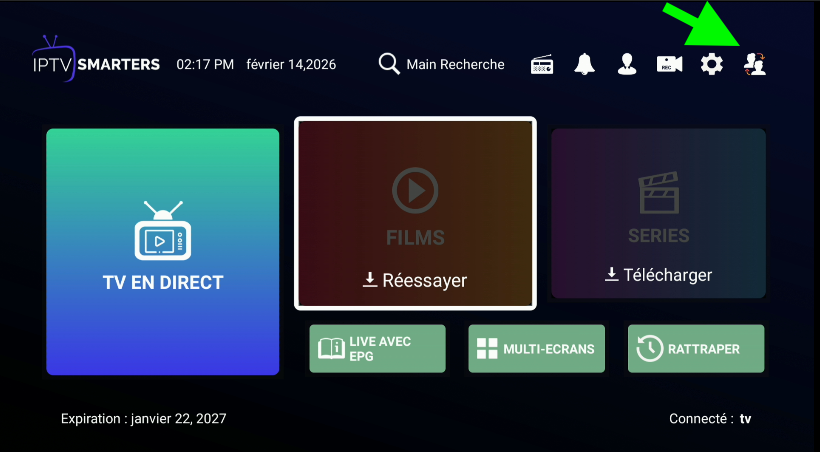Image resolution: width=820 pixels, height=452 pixels.
Task: Click the television icon in TV EN DIRECT
Action: point(162,232)
